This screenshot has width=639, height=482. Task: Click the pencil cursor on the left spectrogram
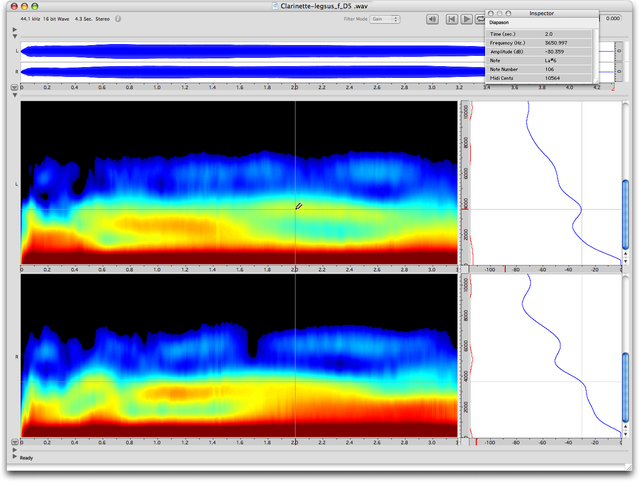pos(298,206)
